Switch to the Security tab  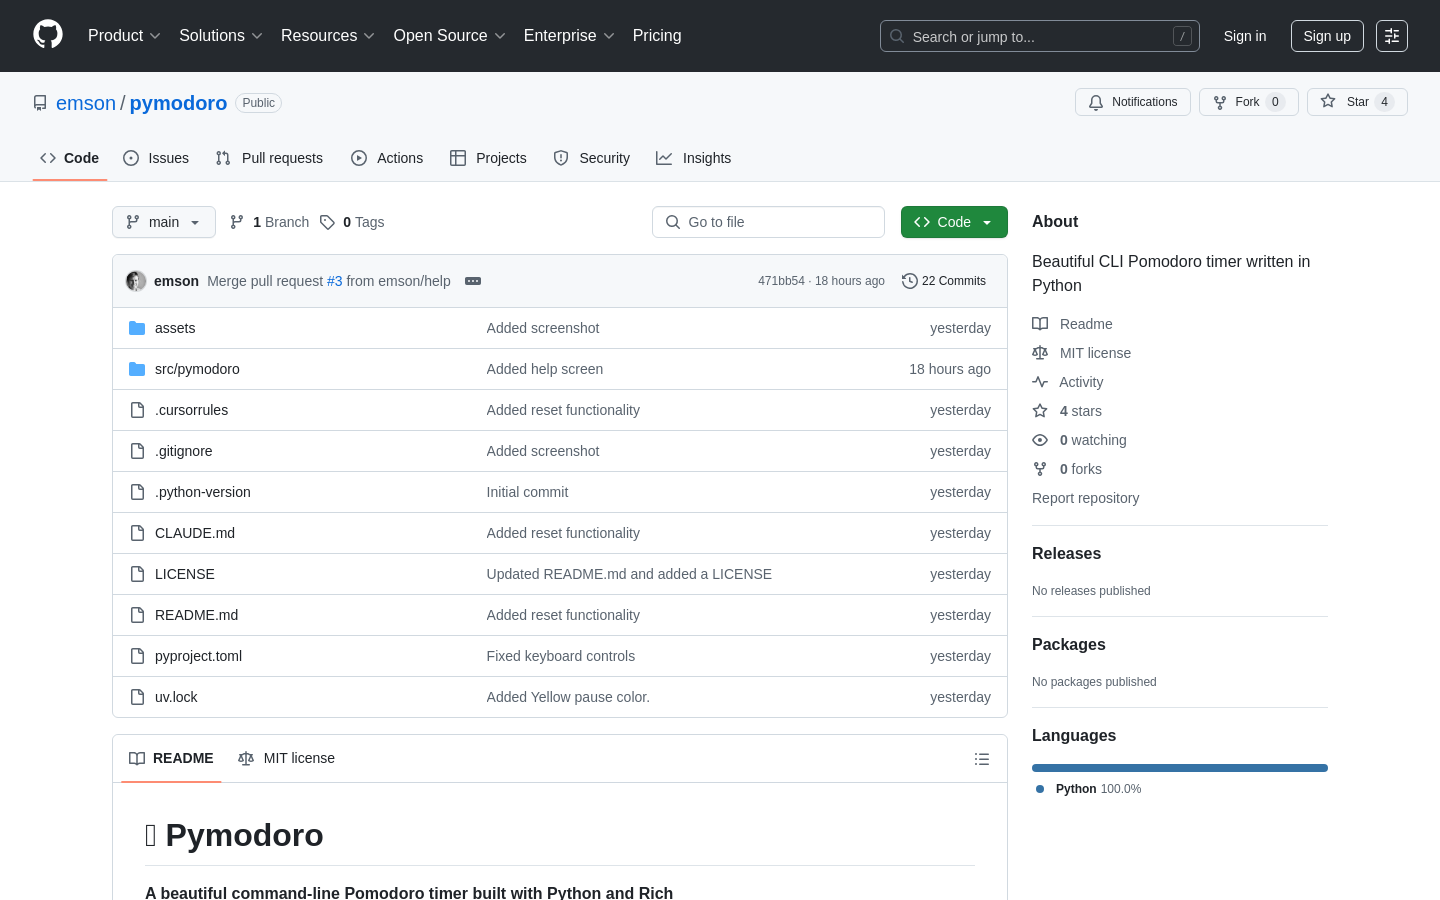[592, 158]
